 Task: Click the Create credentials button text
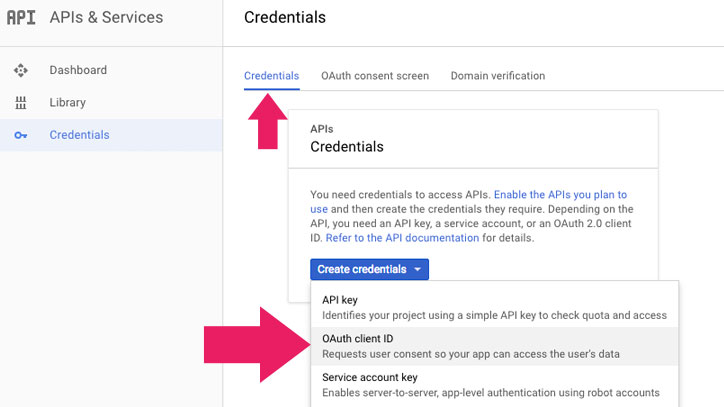pos(362,269)
